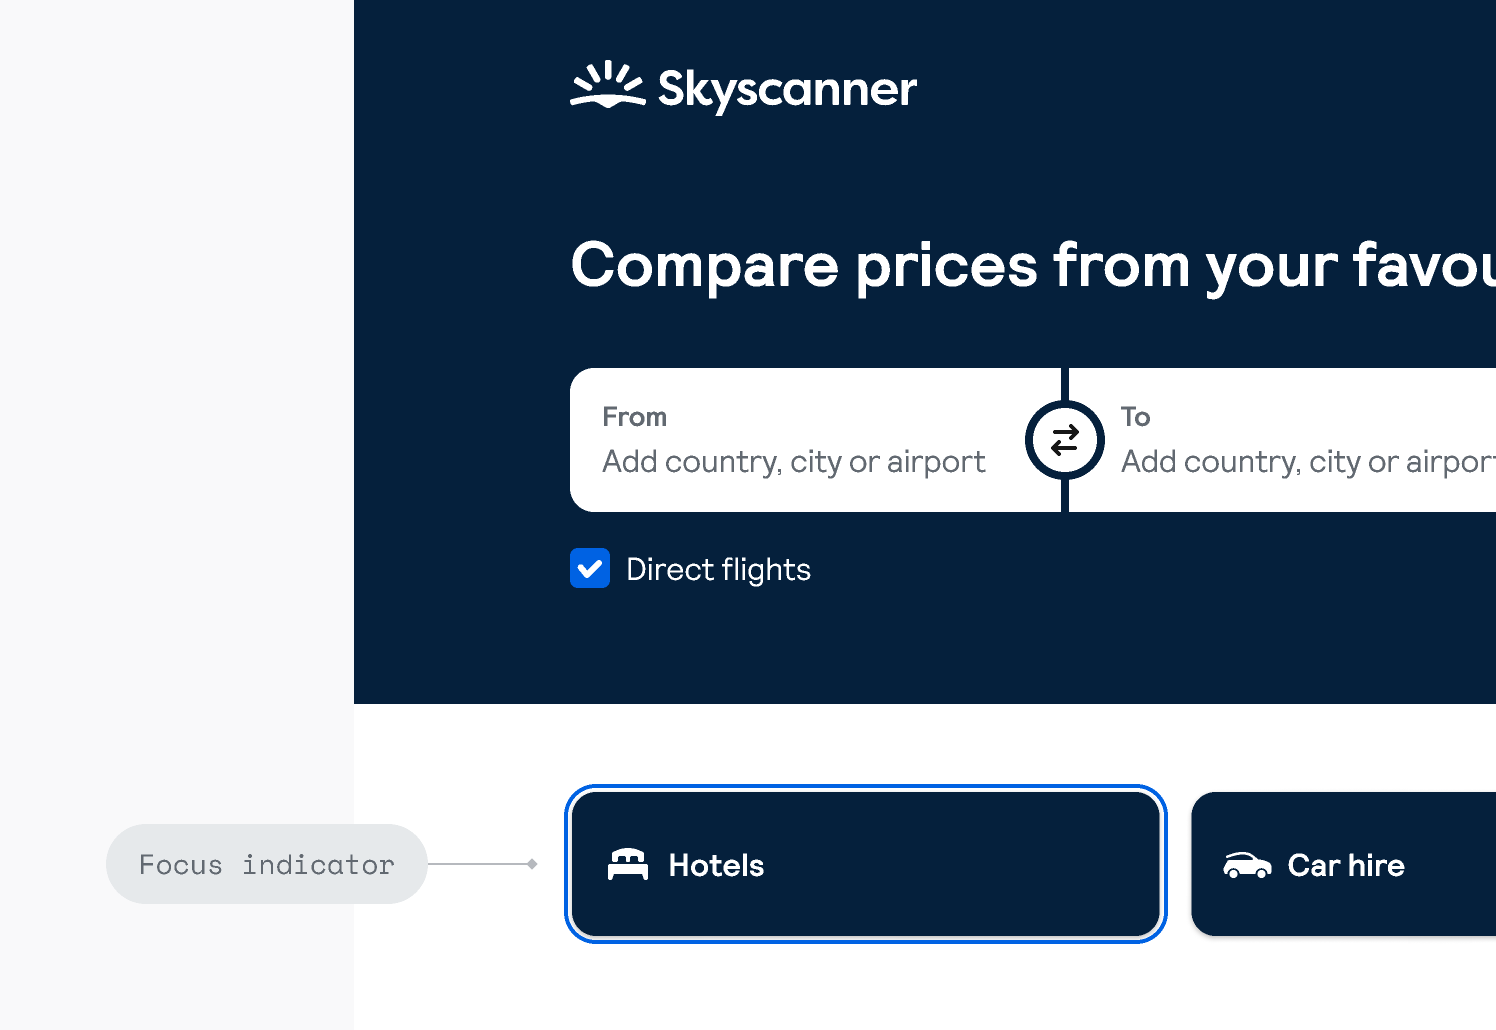Click the Hotels label text
Screen dimensions: 1496x1030
coord(716,865)
